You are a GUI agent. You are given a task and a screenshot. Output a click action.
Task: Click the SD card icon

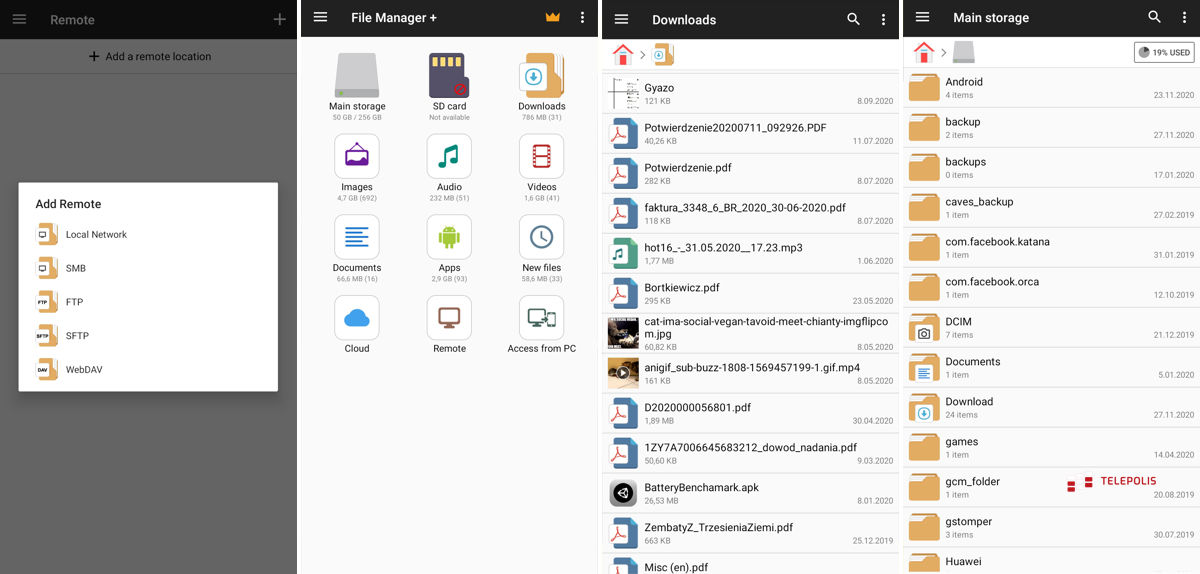(x=449, y=75)
